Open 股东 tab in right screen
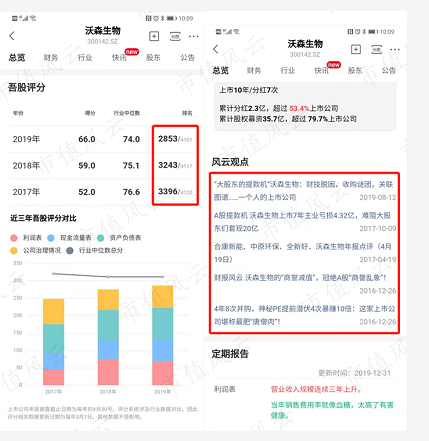 click(x=355, y=70)
